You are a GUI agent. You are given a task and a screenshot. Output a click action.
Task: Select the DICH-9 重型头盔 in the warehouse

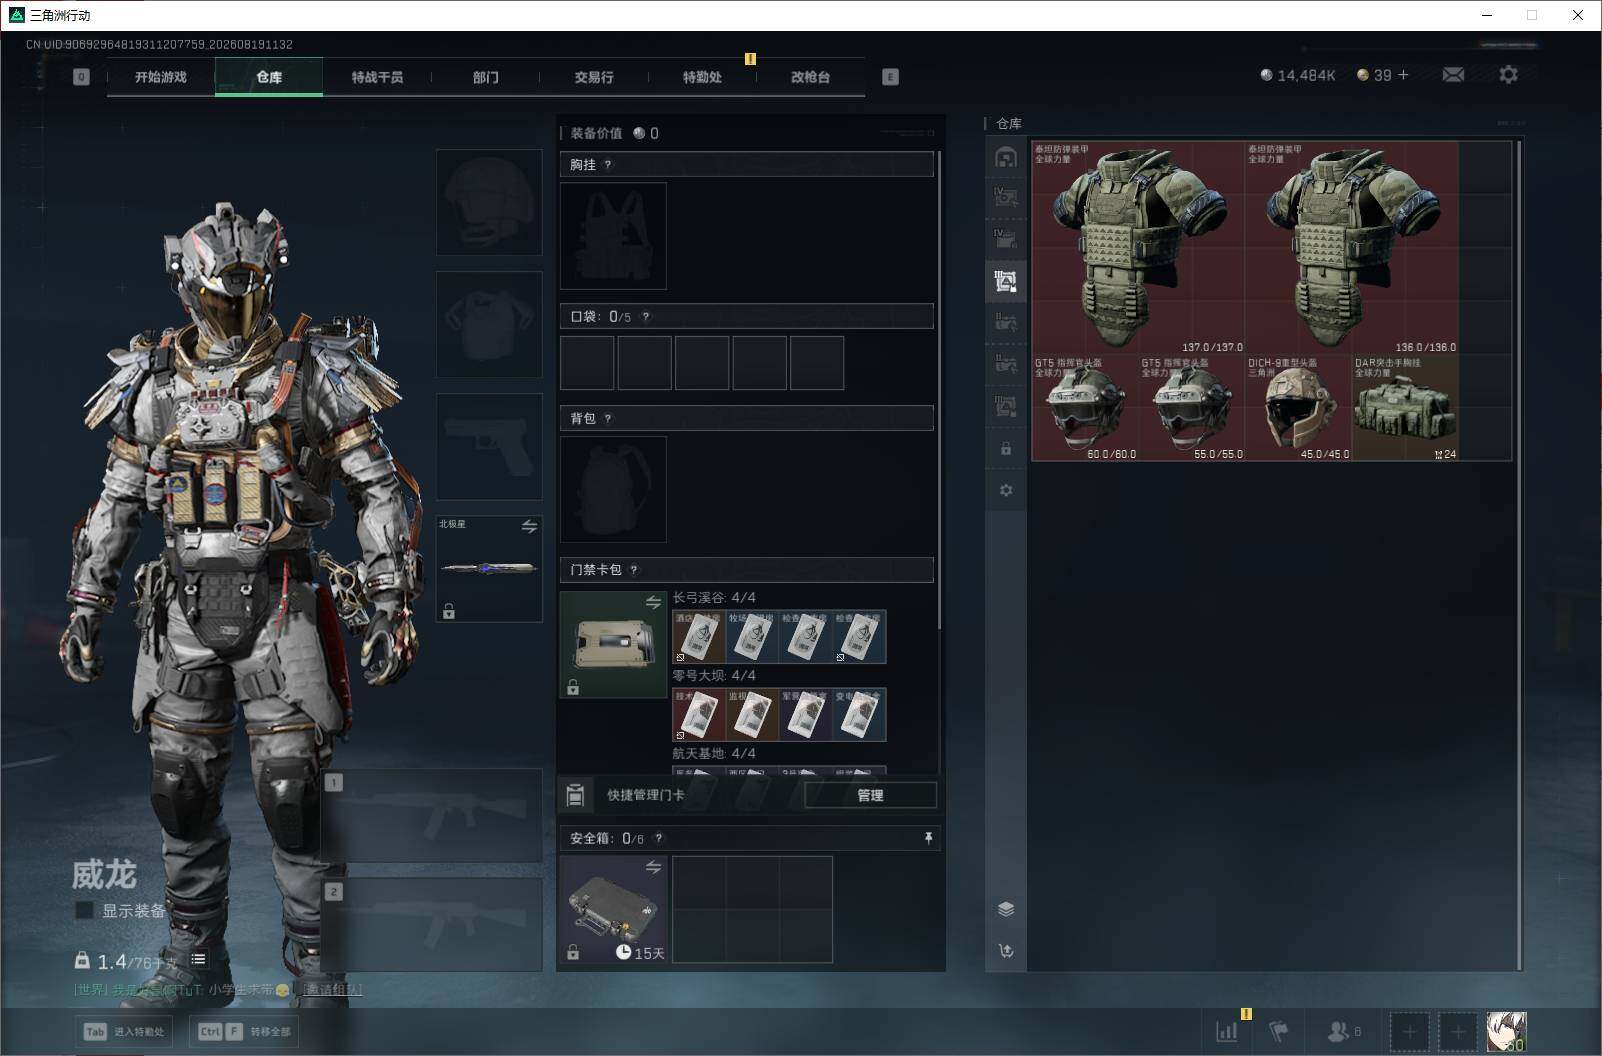(1298, 408)
